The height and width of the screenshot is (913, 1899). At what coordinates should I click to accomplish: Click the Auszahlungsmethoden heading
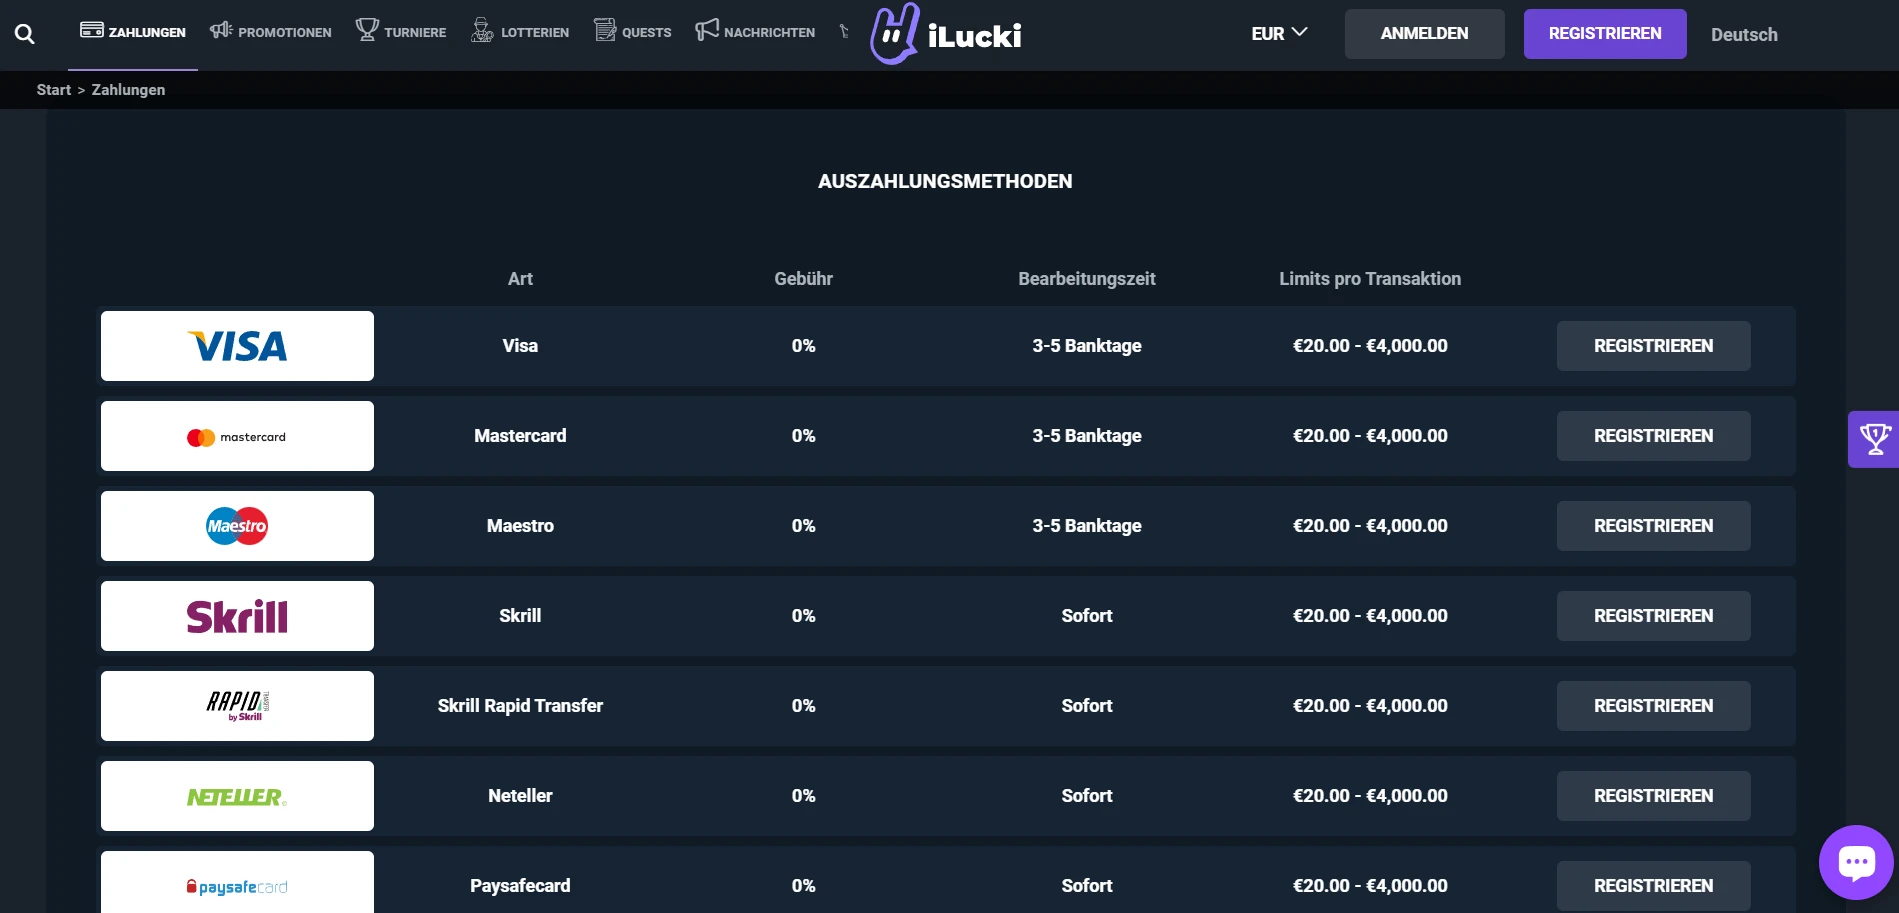(x=945, y=181)
